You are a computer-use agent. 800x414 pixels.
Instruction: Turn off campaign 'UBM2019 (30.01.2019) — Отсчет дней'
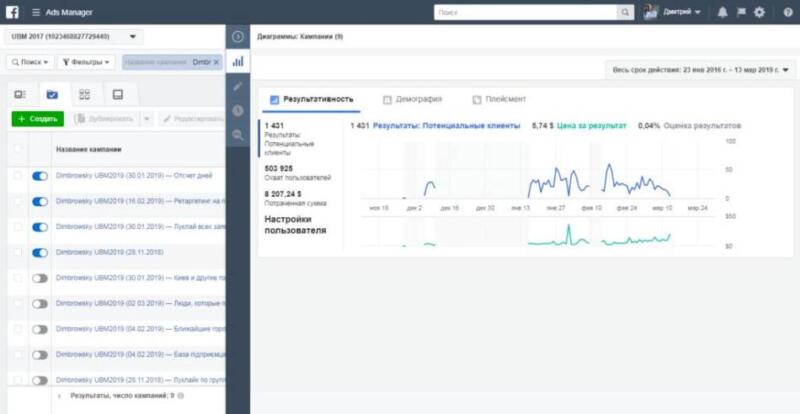click(40, 175)
